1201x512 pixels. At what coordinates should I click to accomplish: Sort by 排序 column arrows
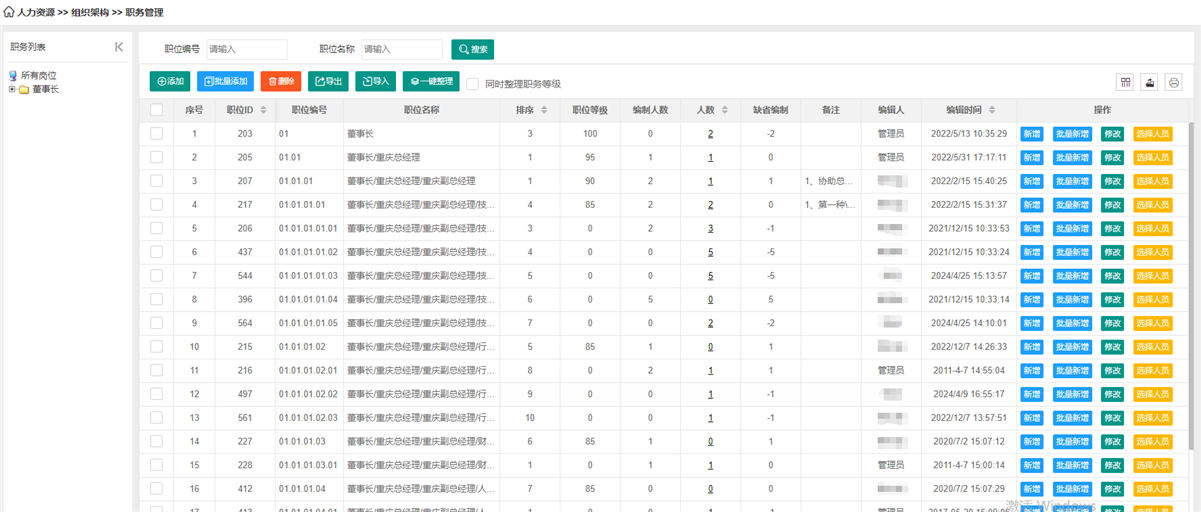[544, 110]
